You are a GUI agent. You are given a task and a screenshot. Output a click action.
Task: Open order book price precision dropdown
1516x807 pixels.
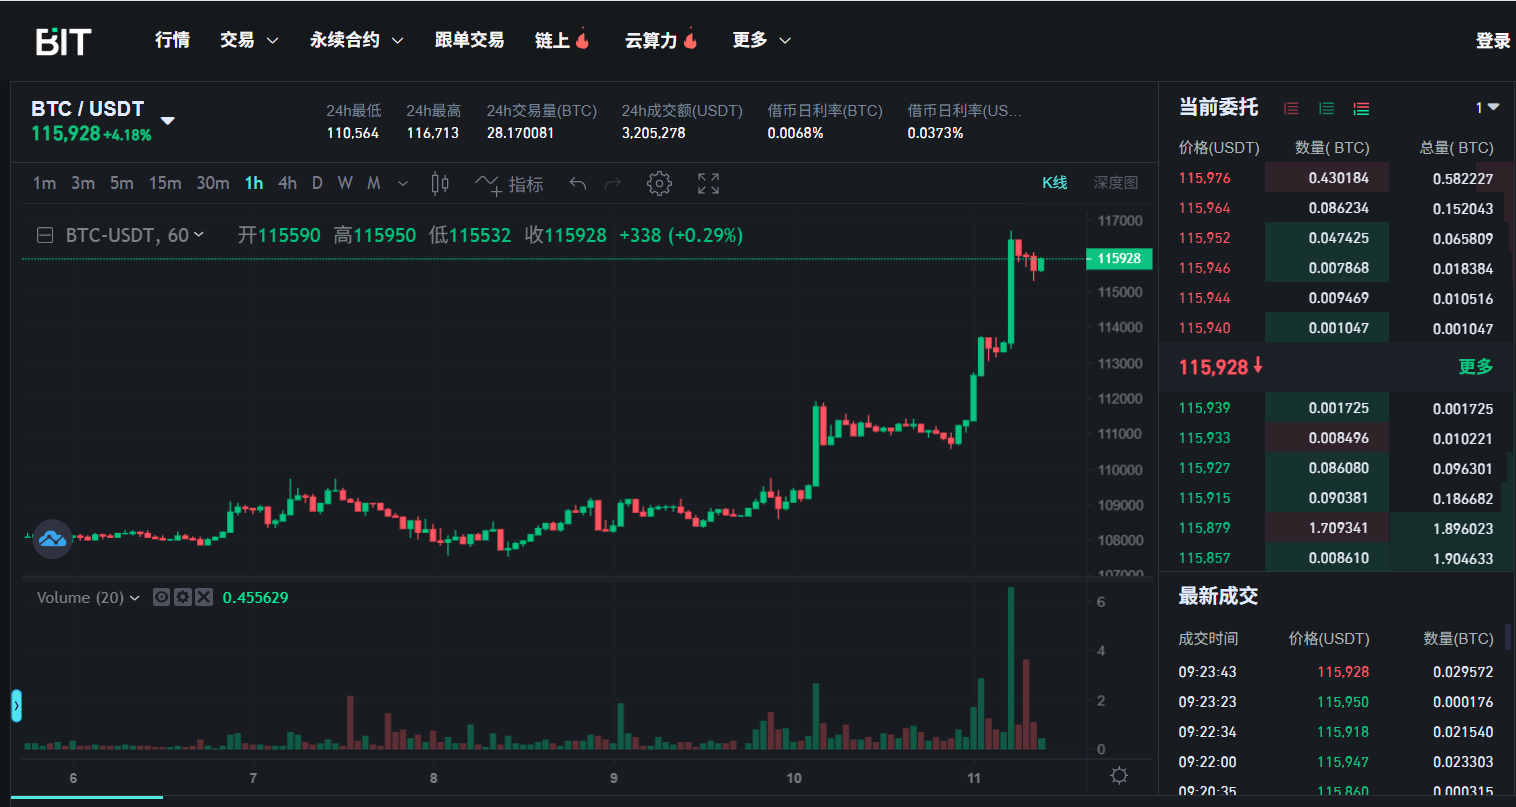[x=1487, y=108]
